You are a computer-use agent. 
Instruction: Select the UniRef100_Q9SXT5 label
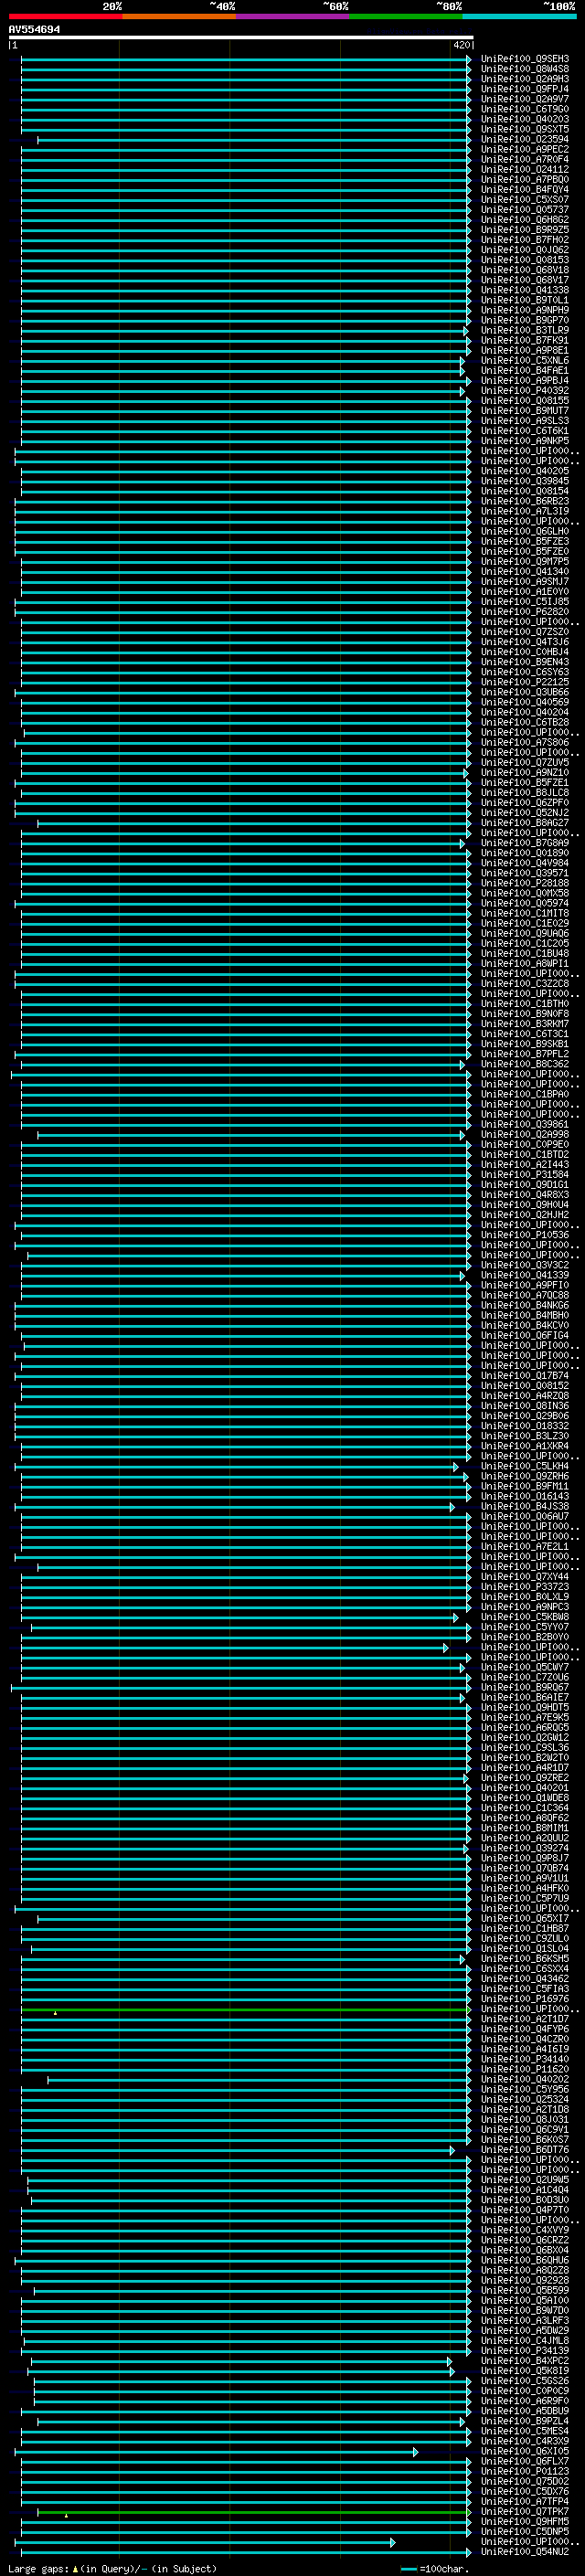525,129
